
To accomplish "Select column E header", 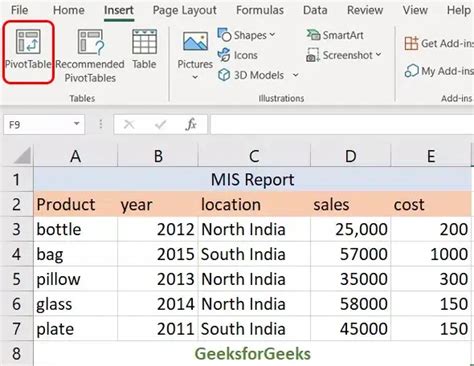I will pyautogui.click(x=431, y=156).
